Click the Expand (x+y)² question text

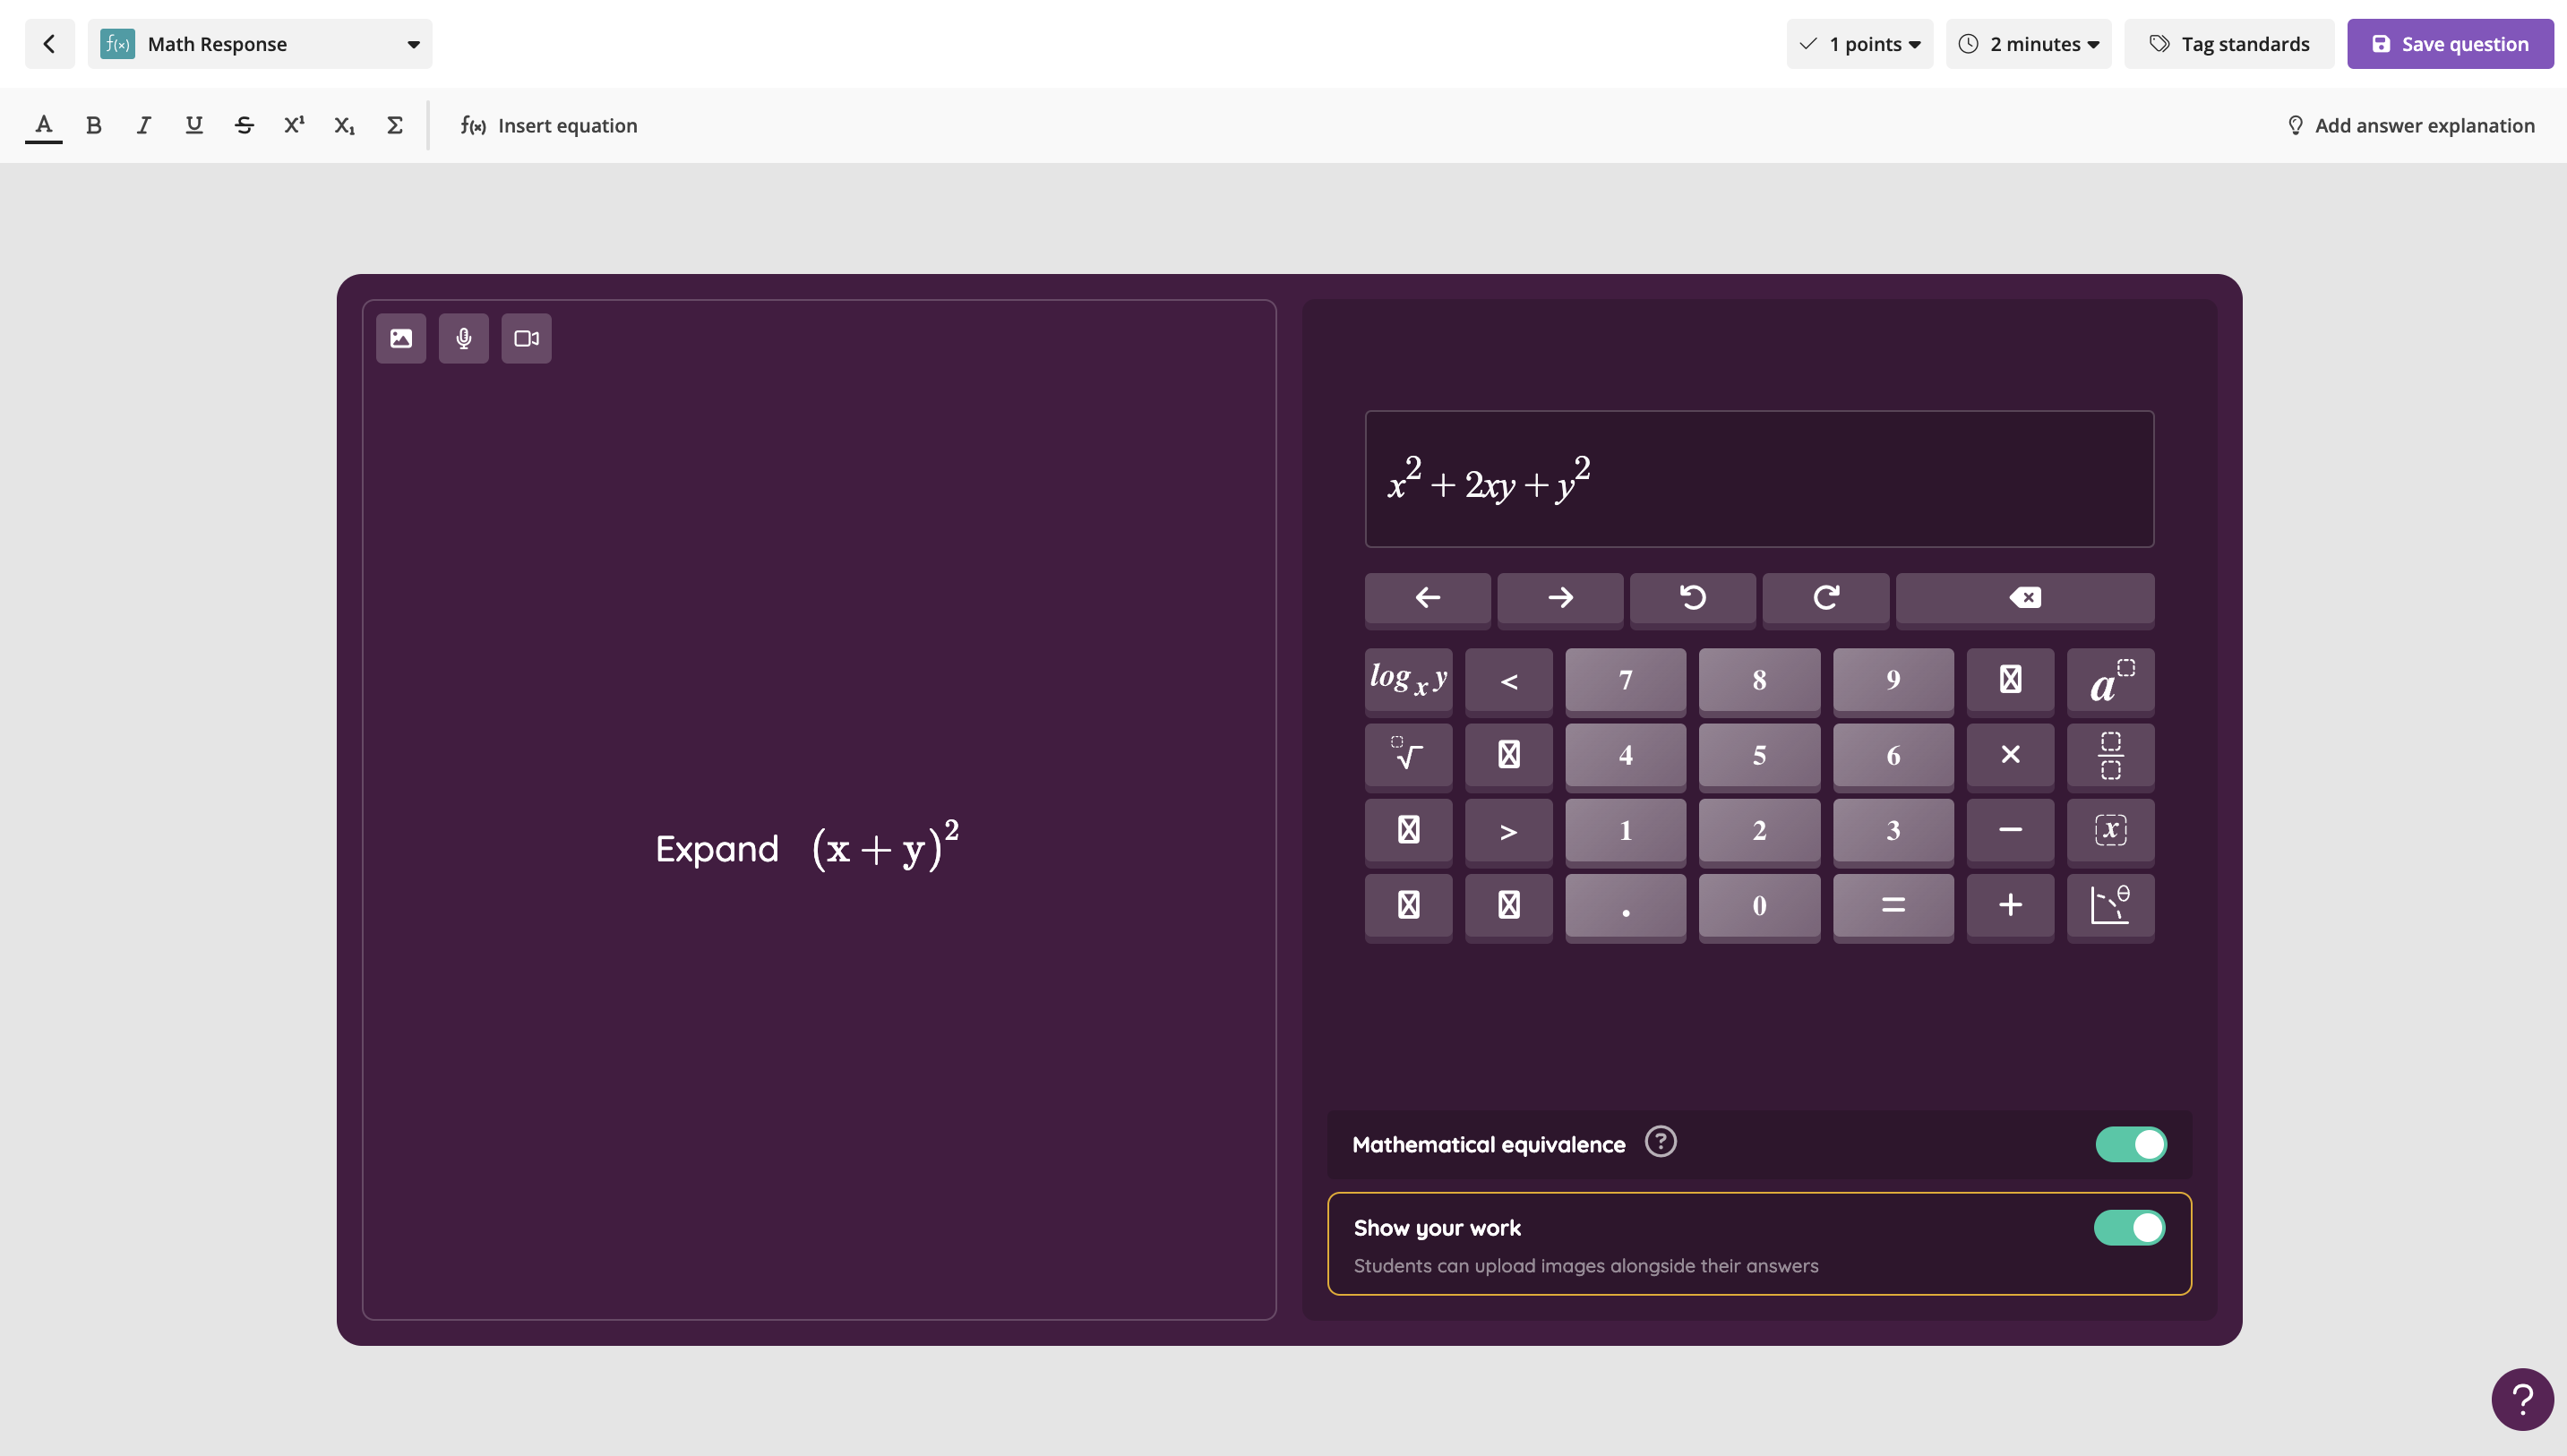click(807, 847)
